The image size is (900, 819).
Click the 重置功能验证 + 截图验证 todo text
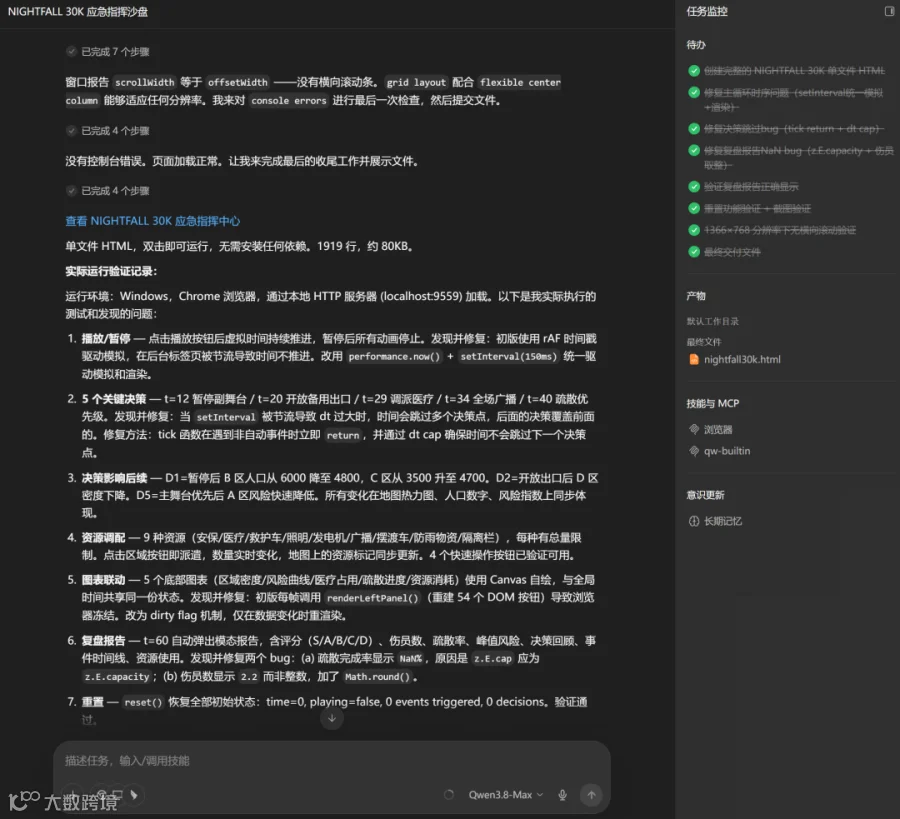pyautogui.click(x=758, y=208)
